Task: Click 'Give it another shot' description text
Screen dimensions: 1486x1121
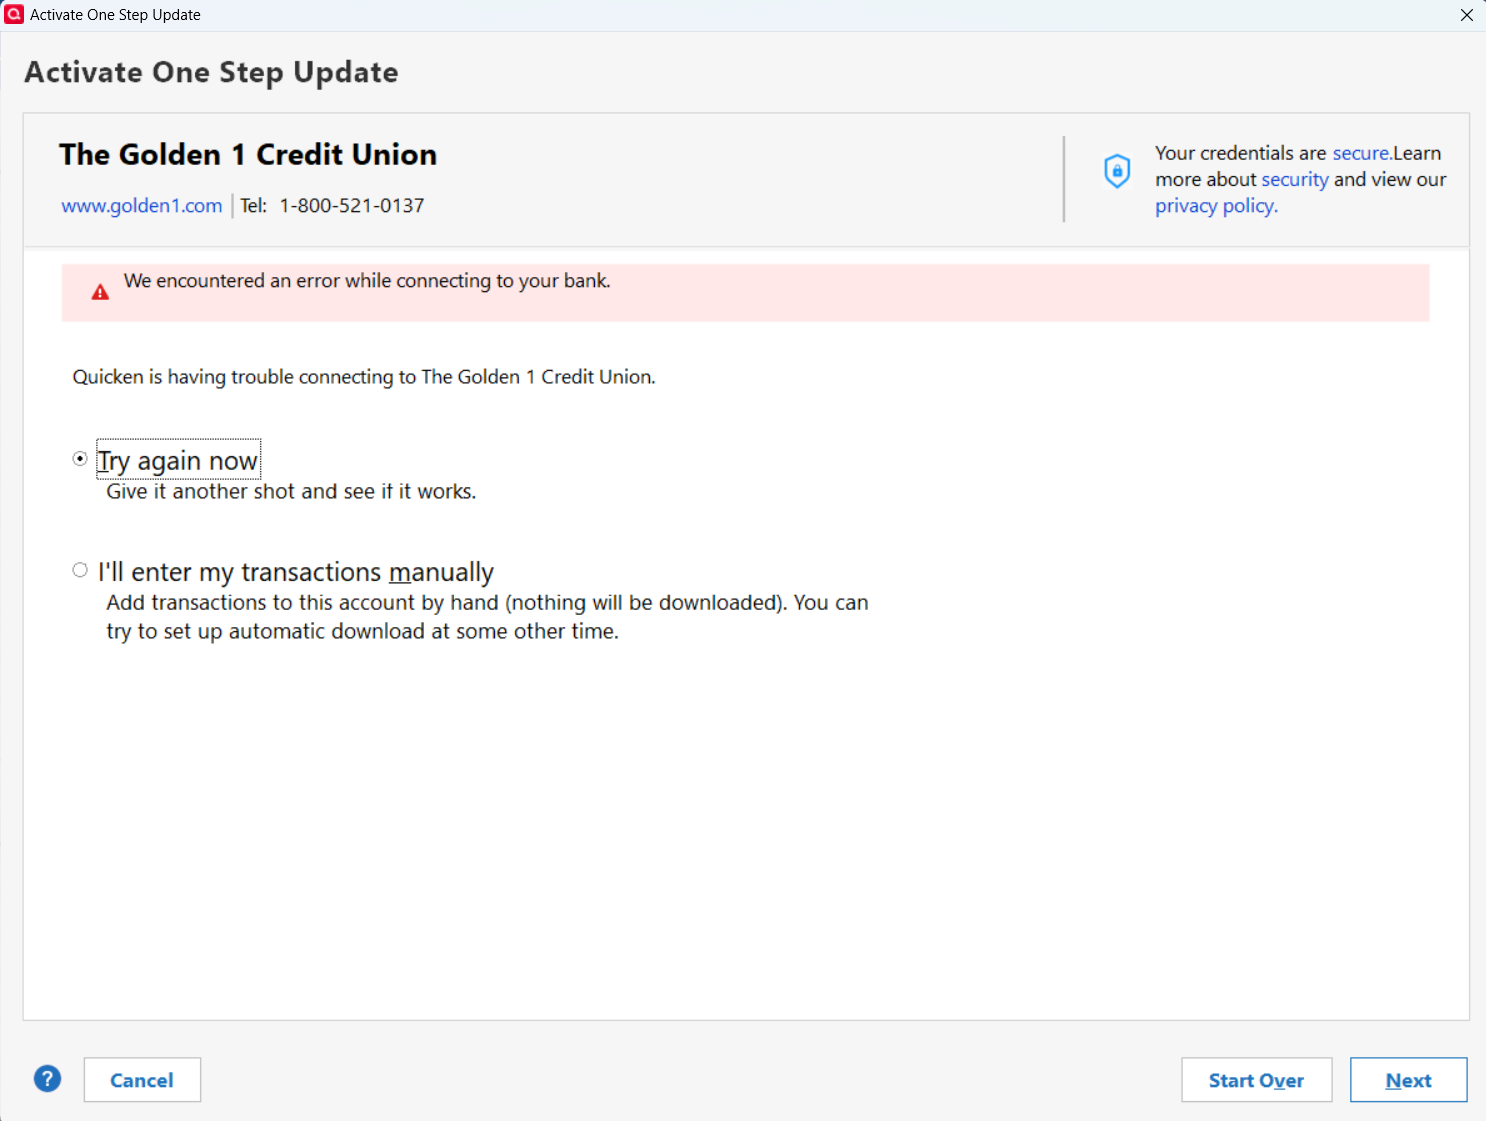Action: (291, 491)
